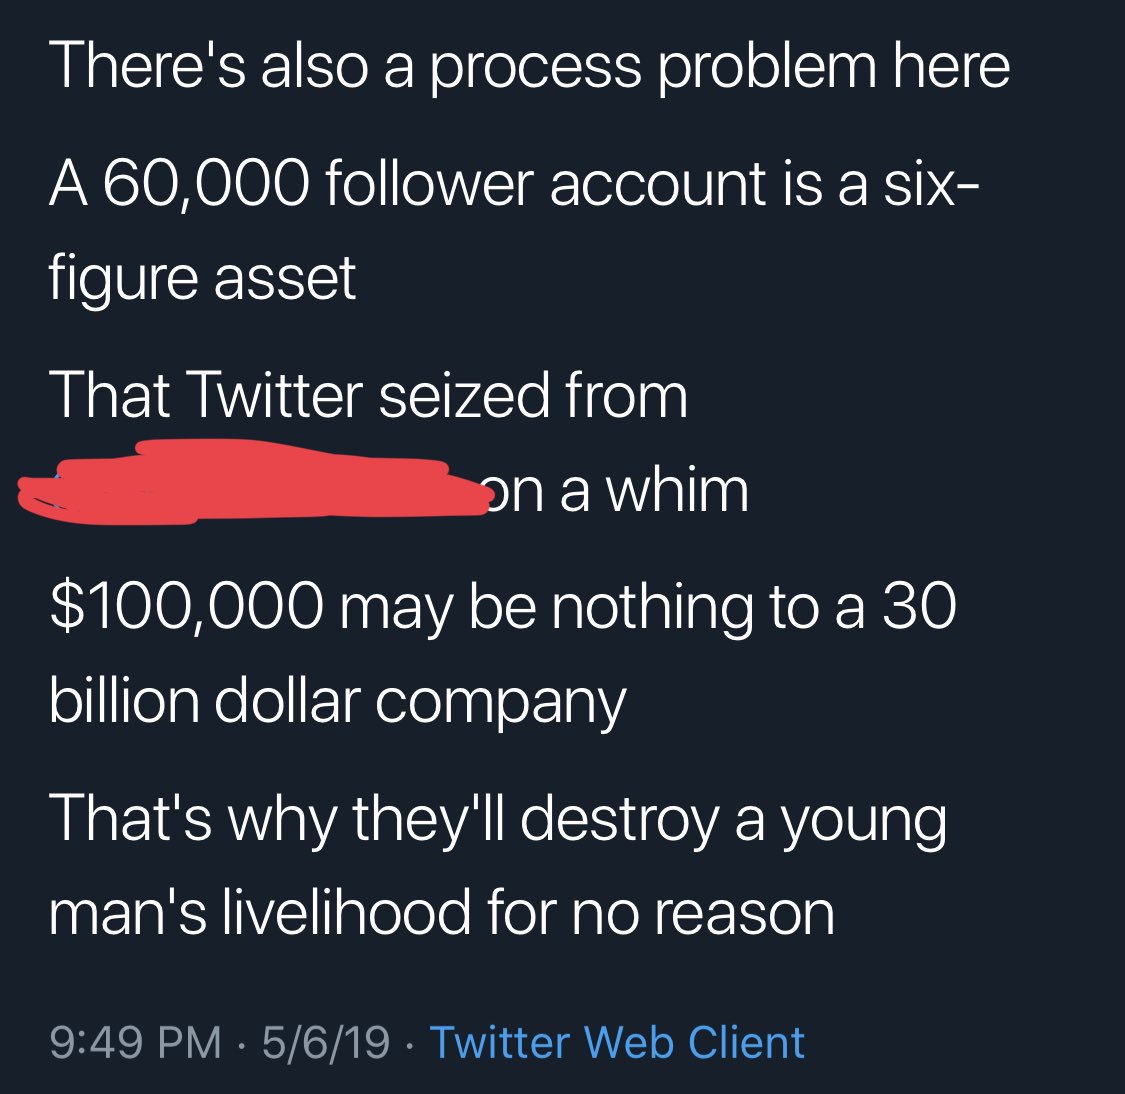Click the phrase 'billion dollar'
This screenshot has height=1094, width=1125.
click(x=205, y=700)
